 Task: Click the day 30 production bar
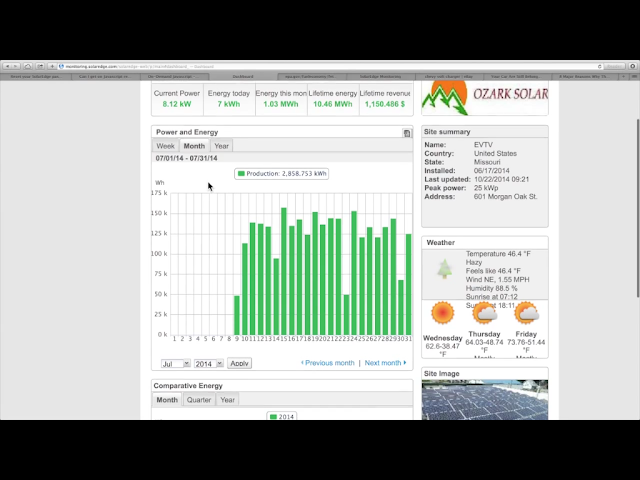[x=401, y=307]
